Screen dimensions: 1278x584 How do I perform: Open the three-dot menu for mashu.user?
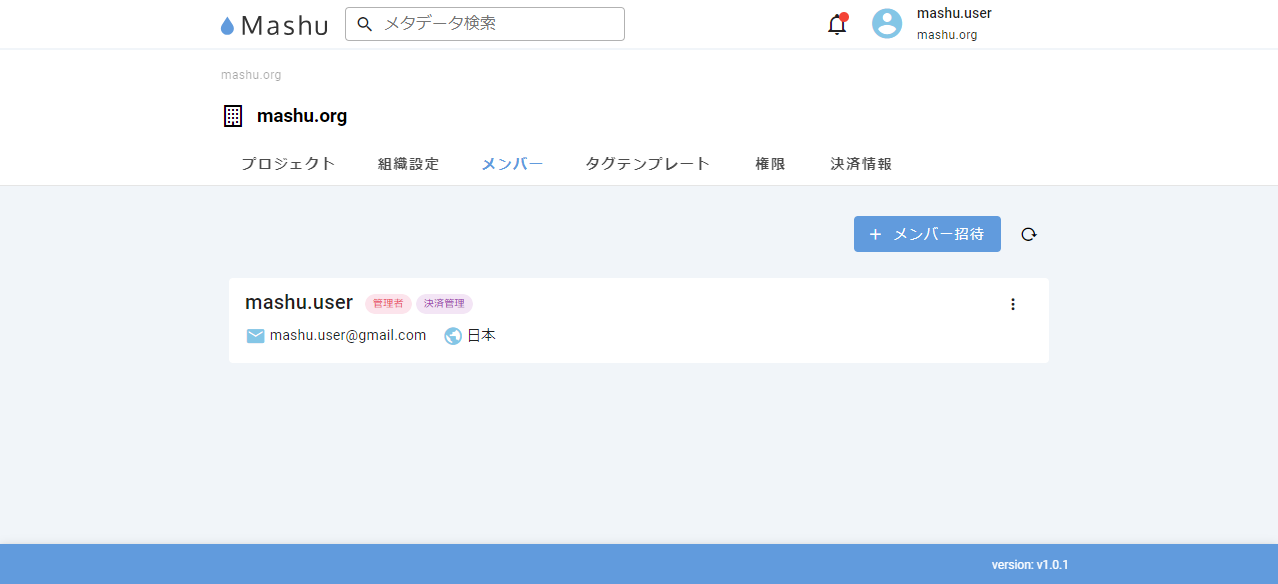pos(1012,304)
